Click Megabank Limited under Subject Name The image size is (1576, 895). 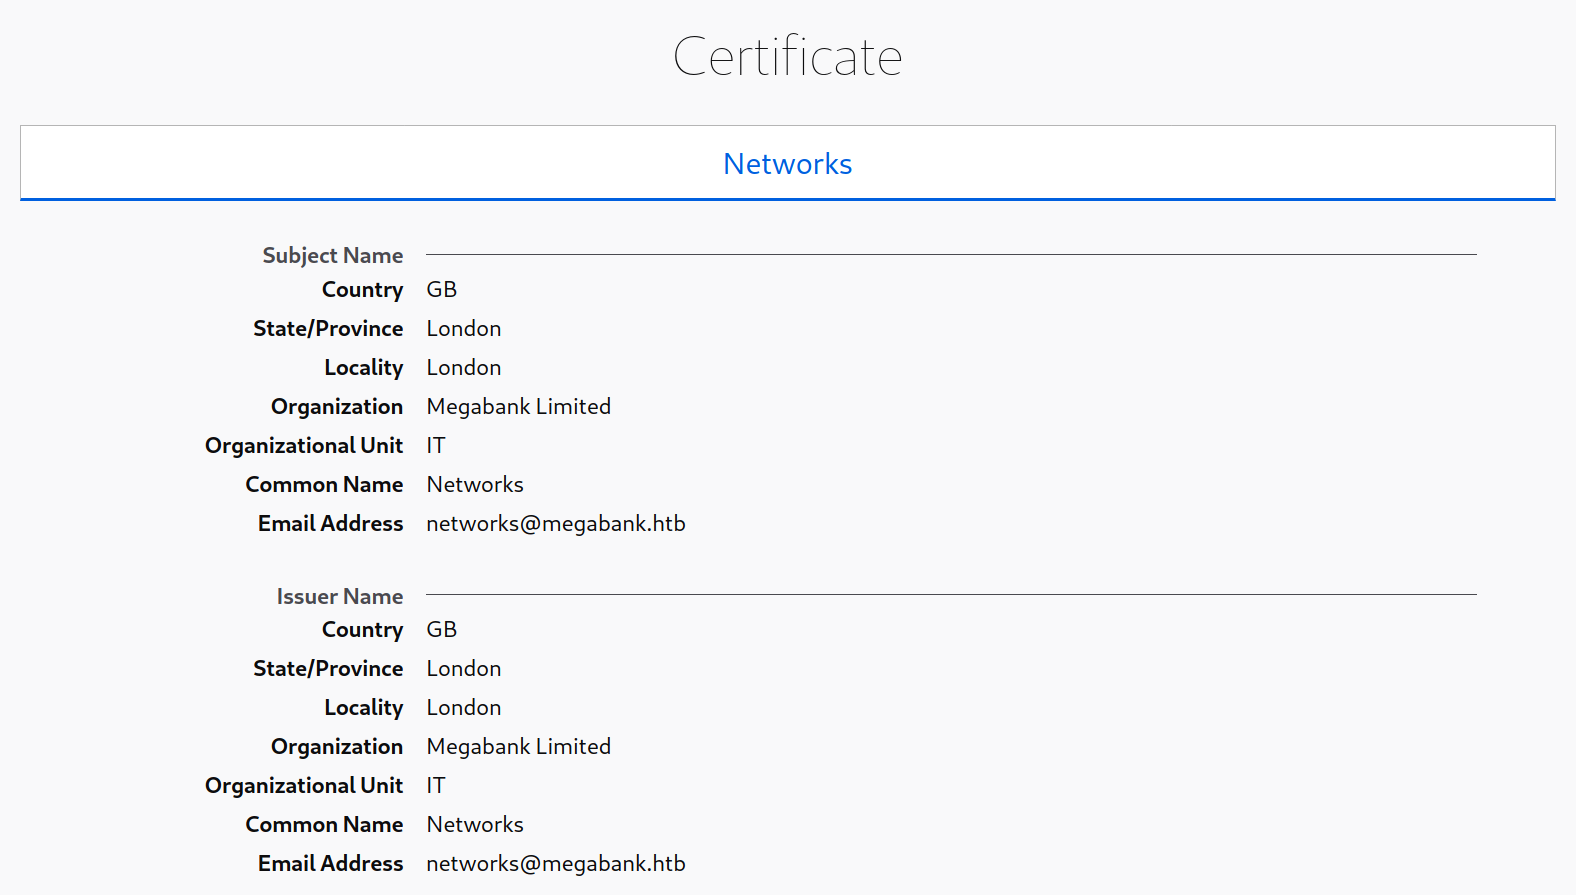click(518, 407)
